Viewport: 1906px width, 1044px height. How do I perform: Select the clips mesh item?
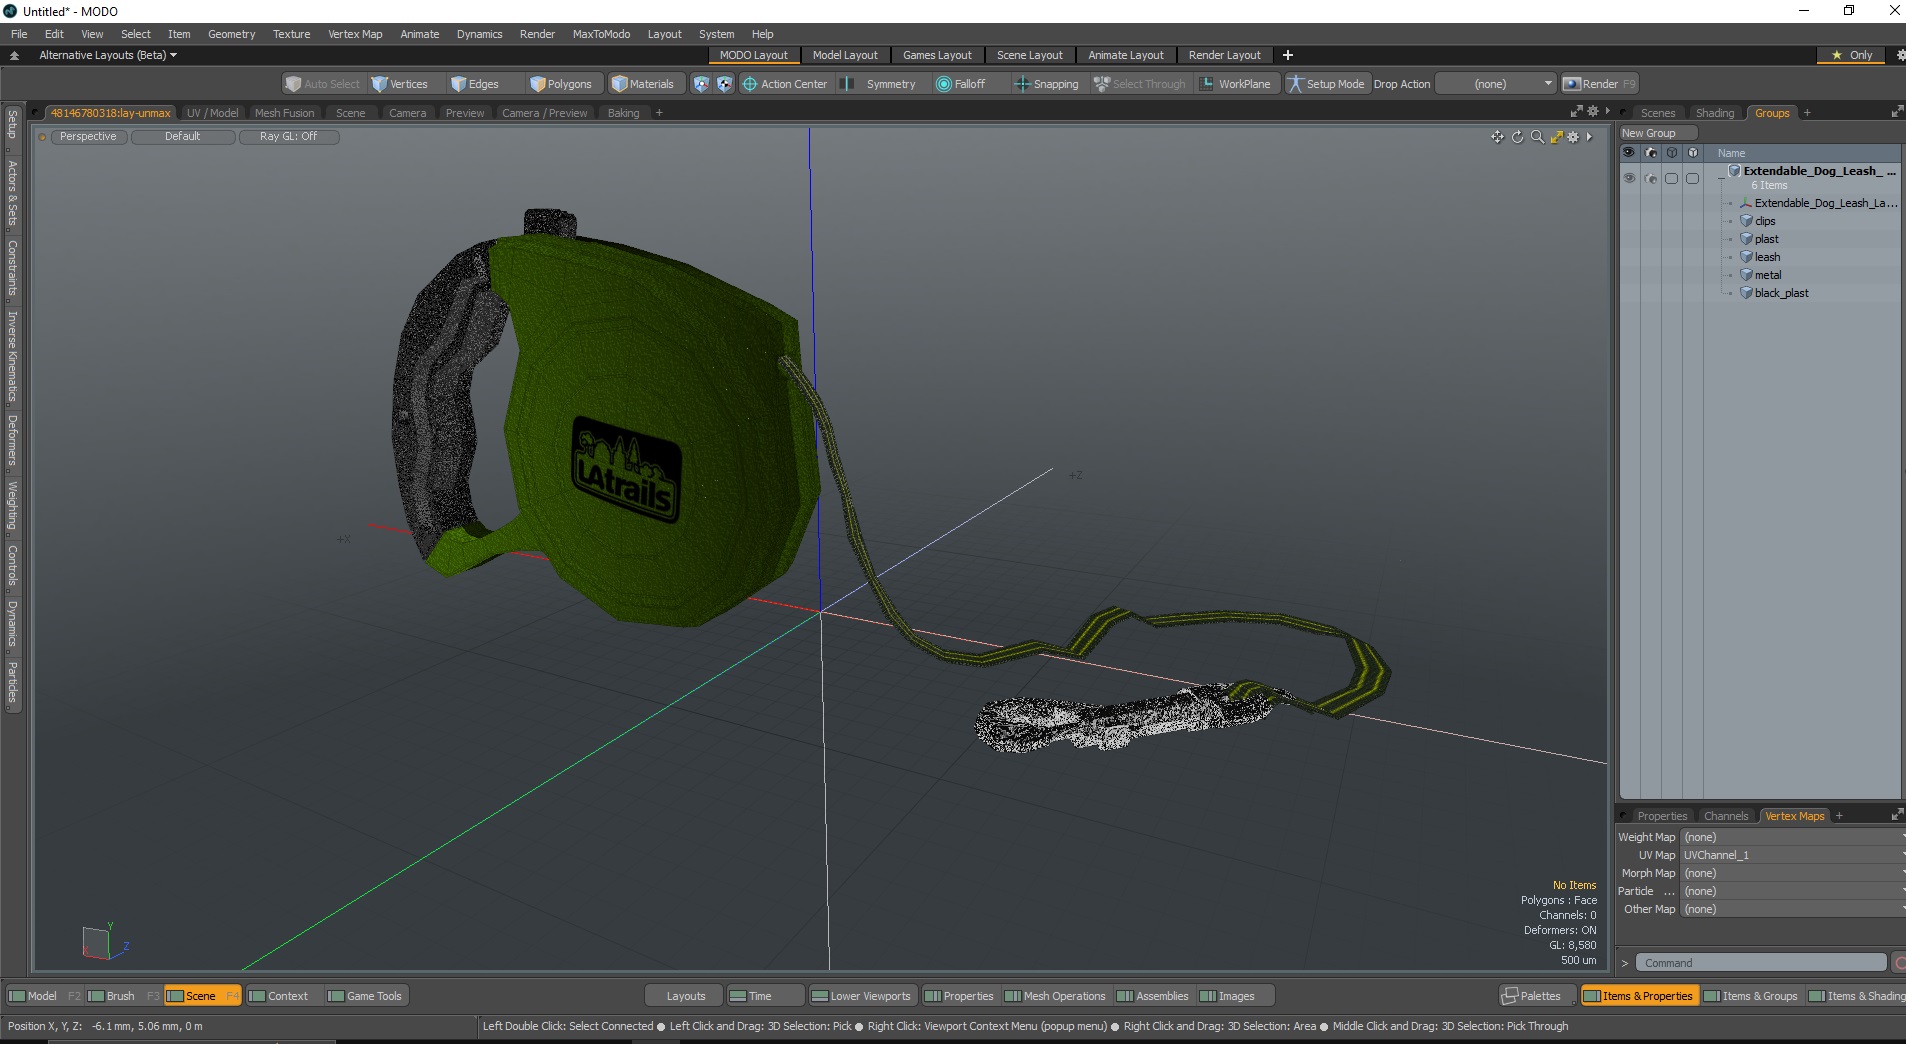pyautogui.click(x=1765, y=221)
